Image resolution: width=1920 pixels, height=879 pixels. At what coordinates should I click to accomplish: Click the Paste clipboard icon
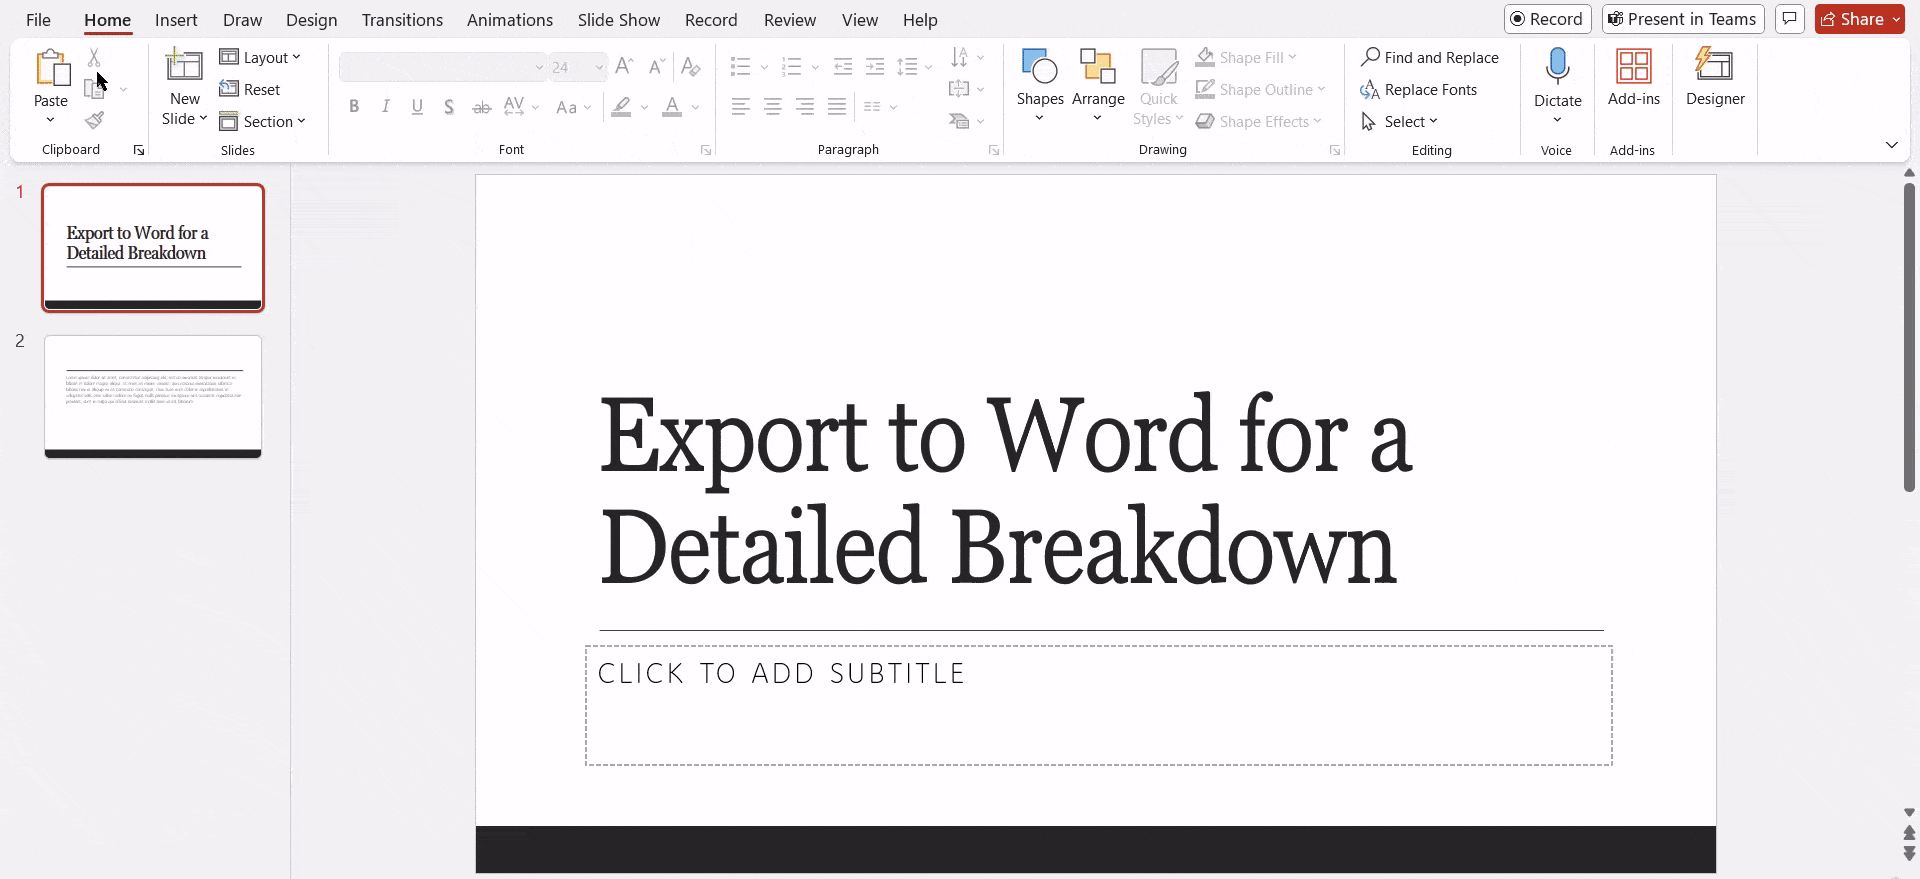[51, 68]
